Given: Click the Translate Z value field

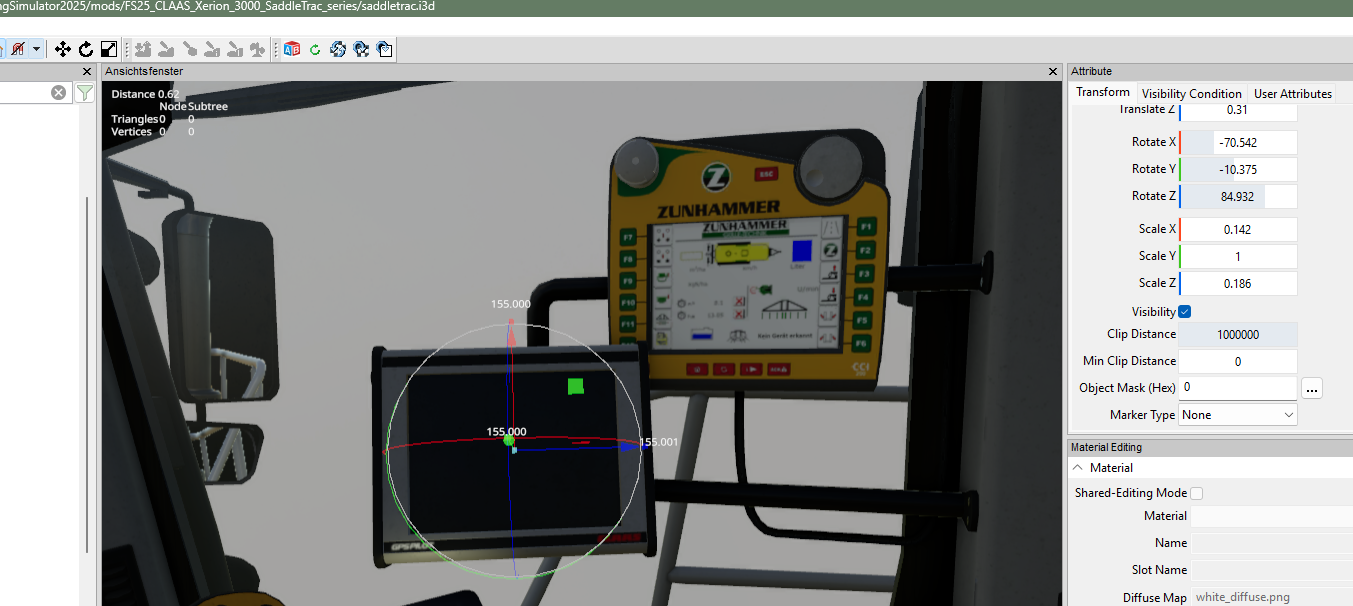Looking at the screenshot, I should 1238,110.
